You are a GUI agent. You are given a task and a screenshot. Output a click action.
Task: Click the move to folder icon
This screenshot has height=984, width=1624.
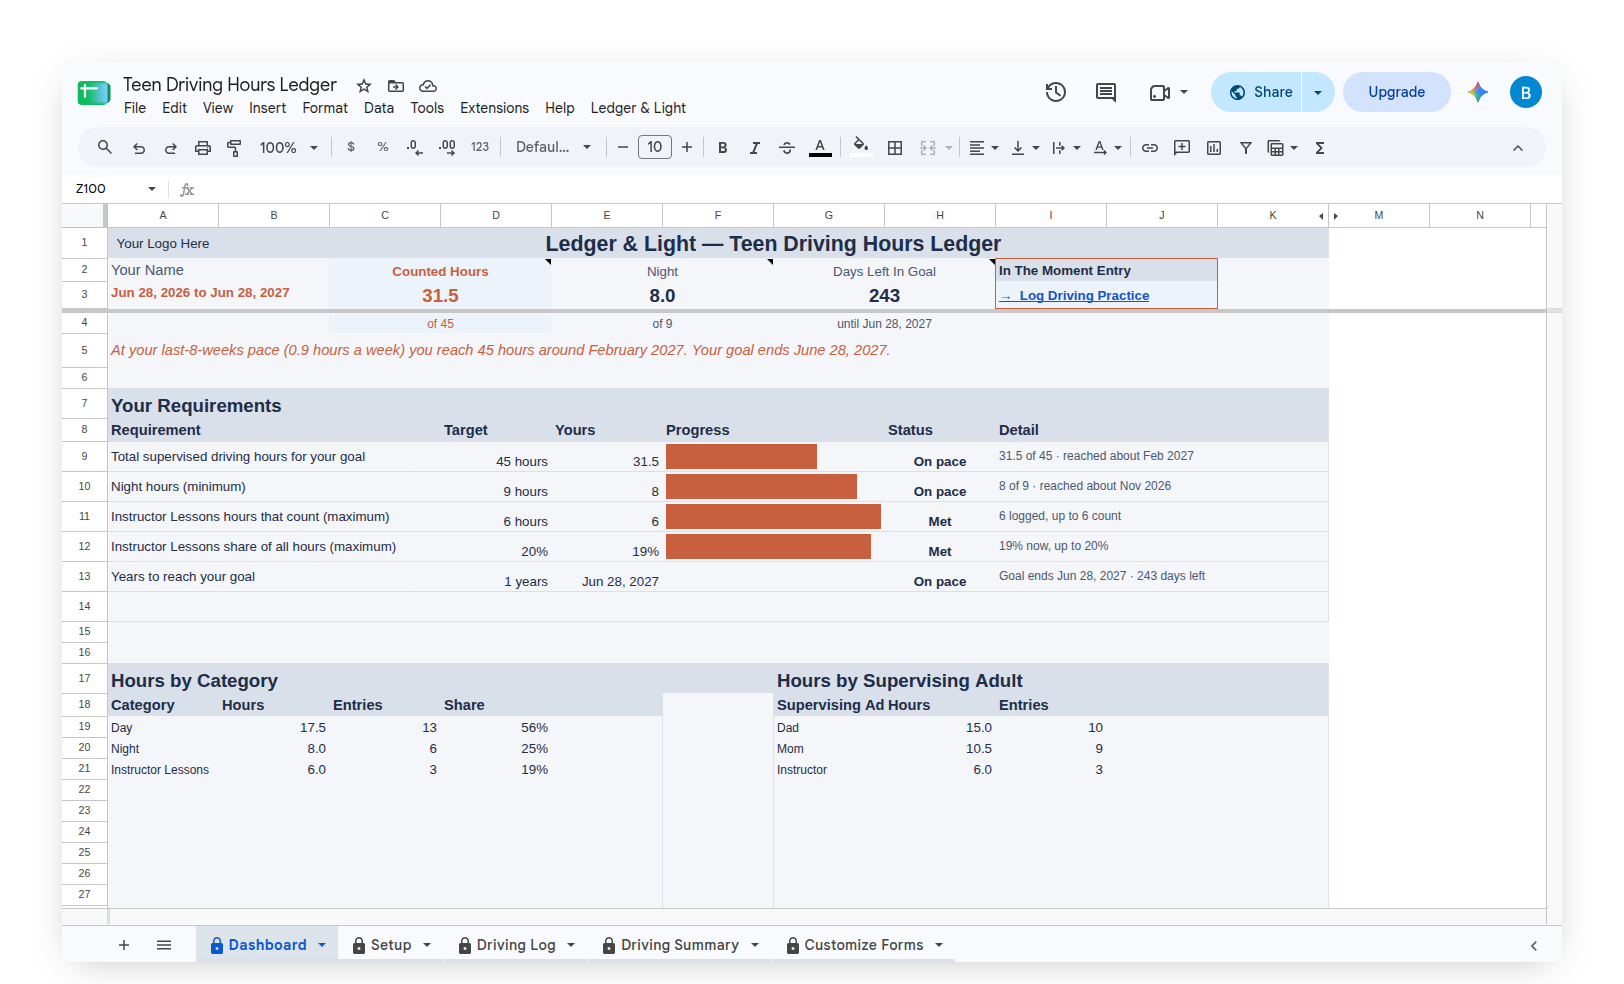pos(396,86)
